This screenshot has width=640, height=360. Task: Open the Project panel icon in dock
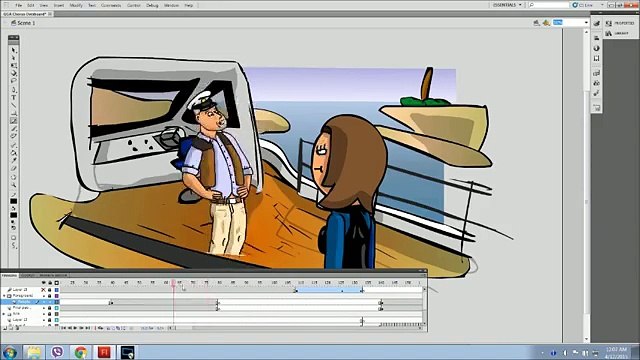[x=596, y=108]
